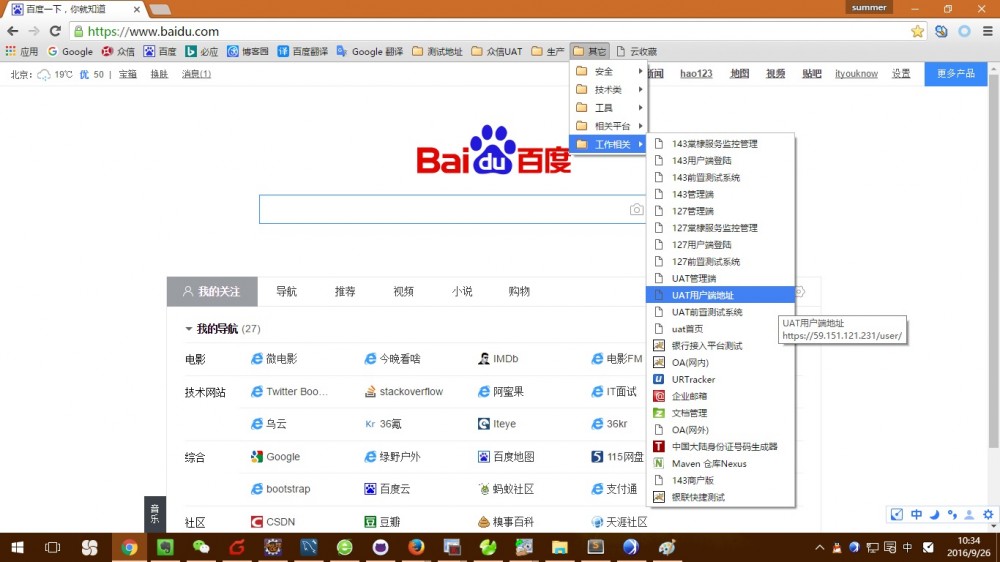The height and width of the screenshot is (562, 1000).
Task: Open 143用户端登陆 bookmark
Action: click(721, 161)
